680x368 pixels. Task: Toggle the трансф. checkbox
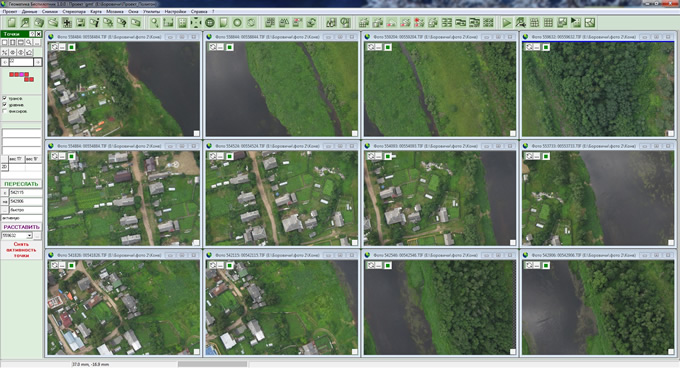point(5,98)
